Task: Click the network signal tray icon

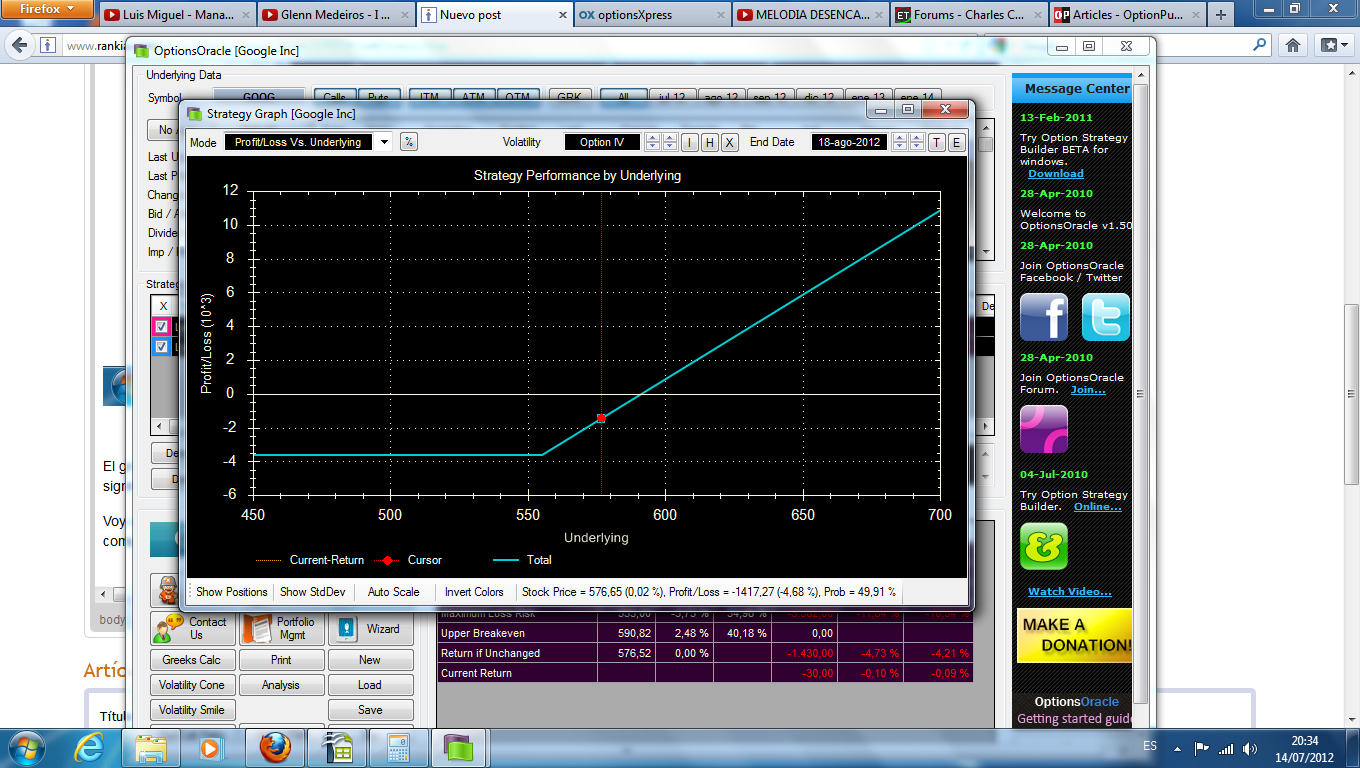Action: click(x=1226, y=748)
